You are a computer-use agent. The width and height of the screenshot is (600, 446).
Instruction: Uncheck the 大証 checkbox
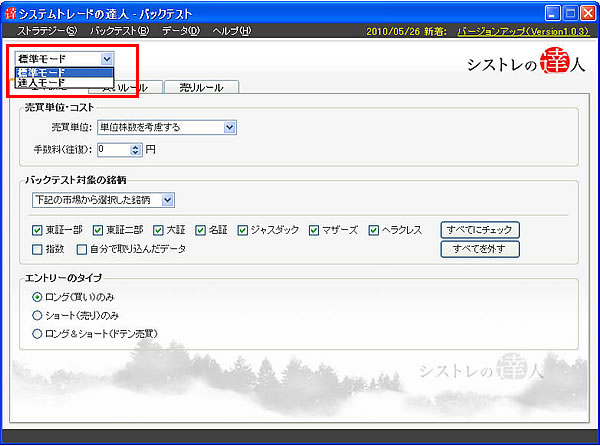(158, 230)
